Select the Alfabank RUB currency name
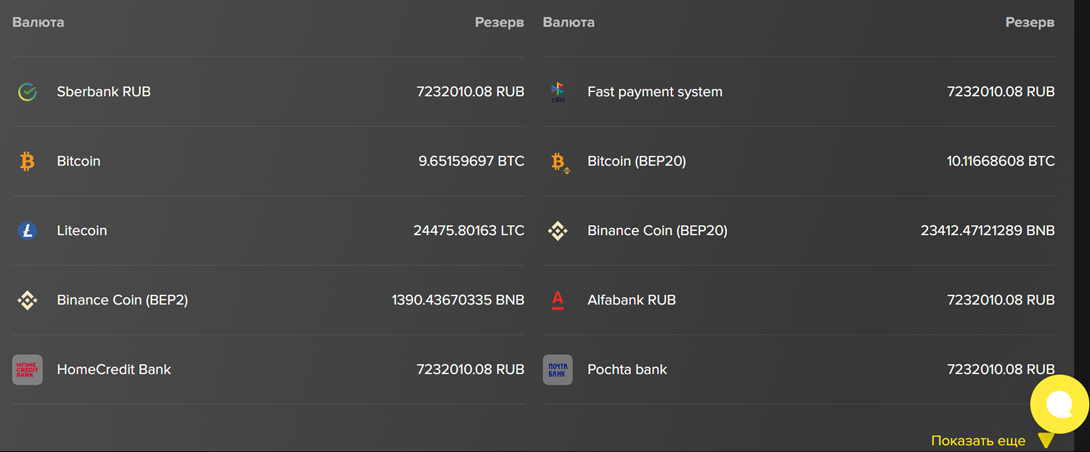 tap(631, 300)
